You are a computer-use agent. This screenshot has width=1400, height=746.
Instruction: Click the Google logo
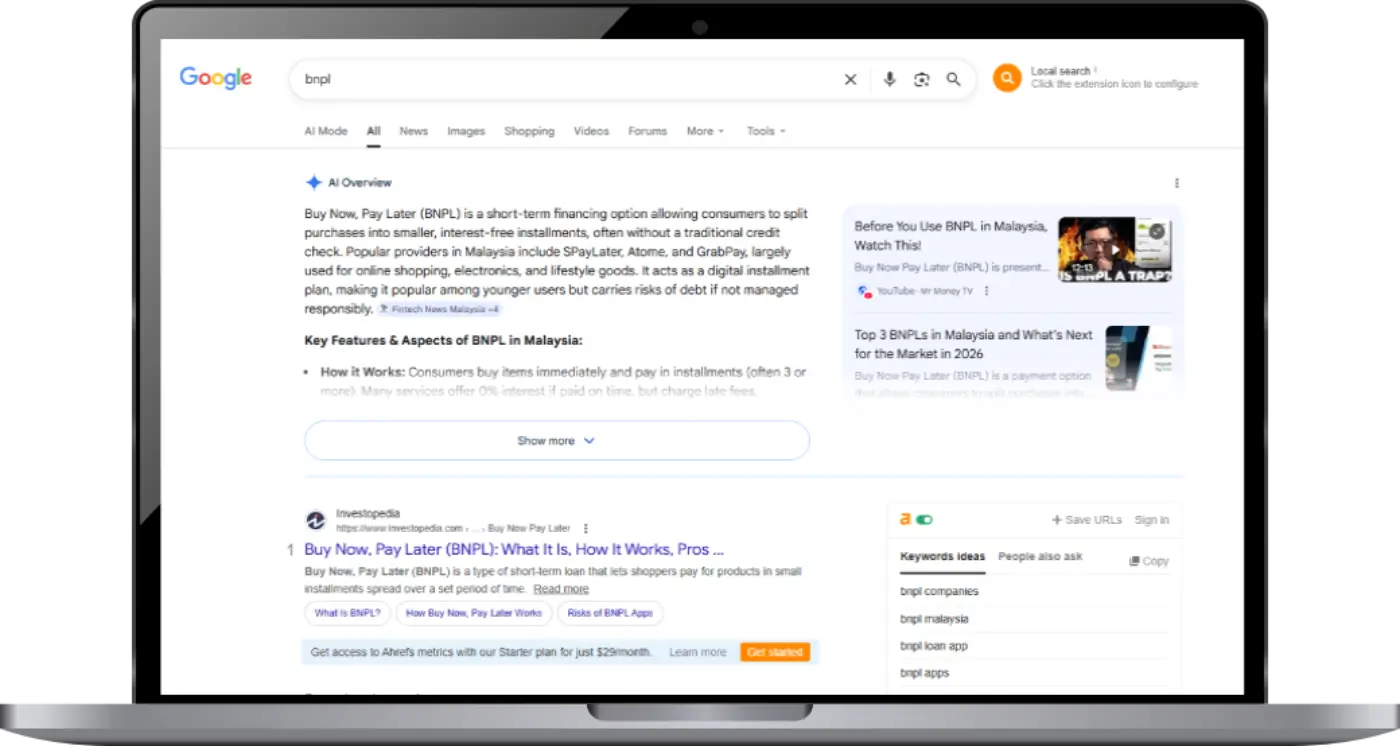pos(216,78)
